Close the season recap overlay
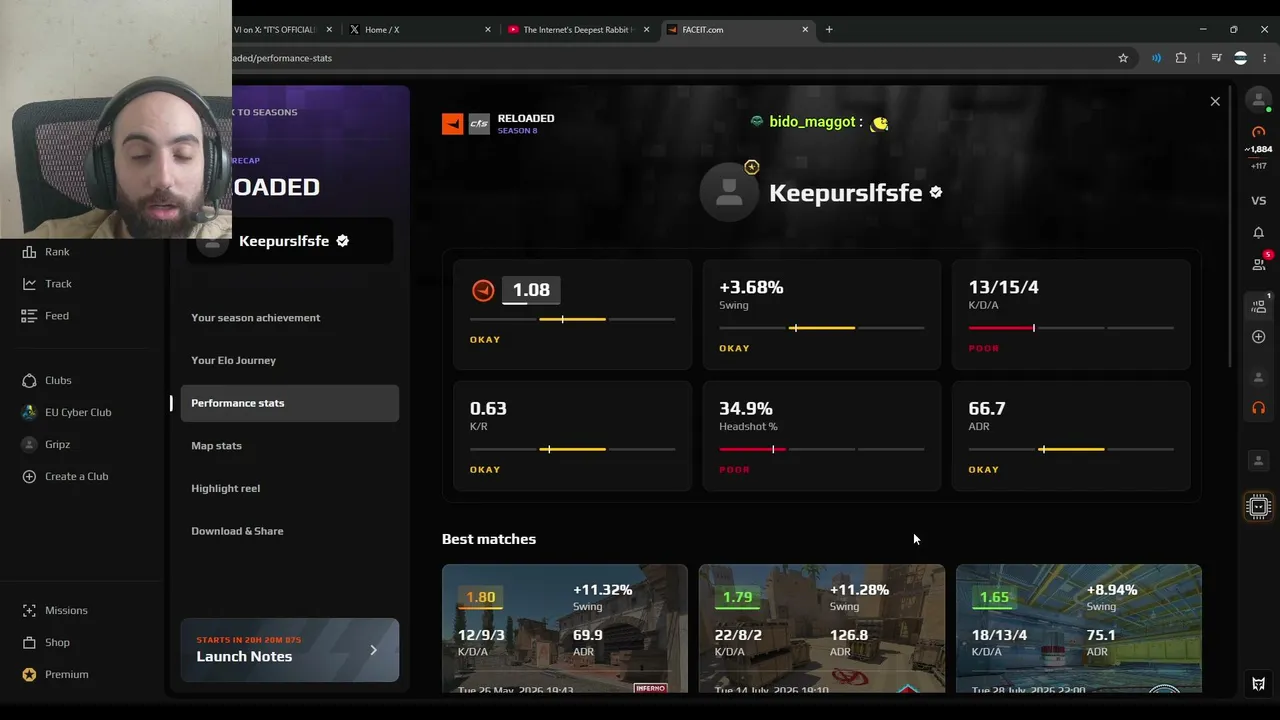The height and width of the screenshot is (720, 1280). (x=1215, y=102)
